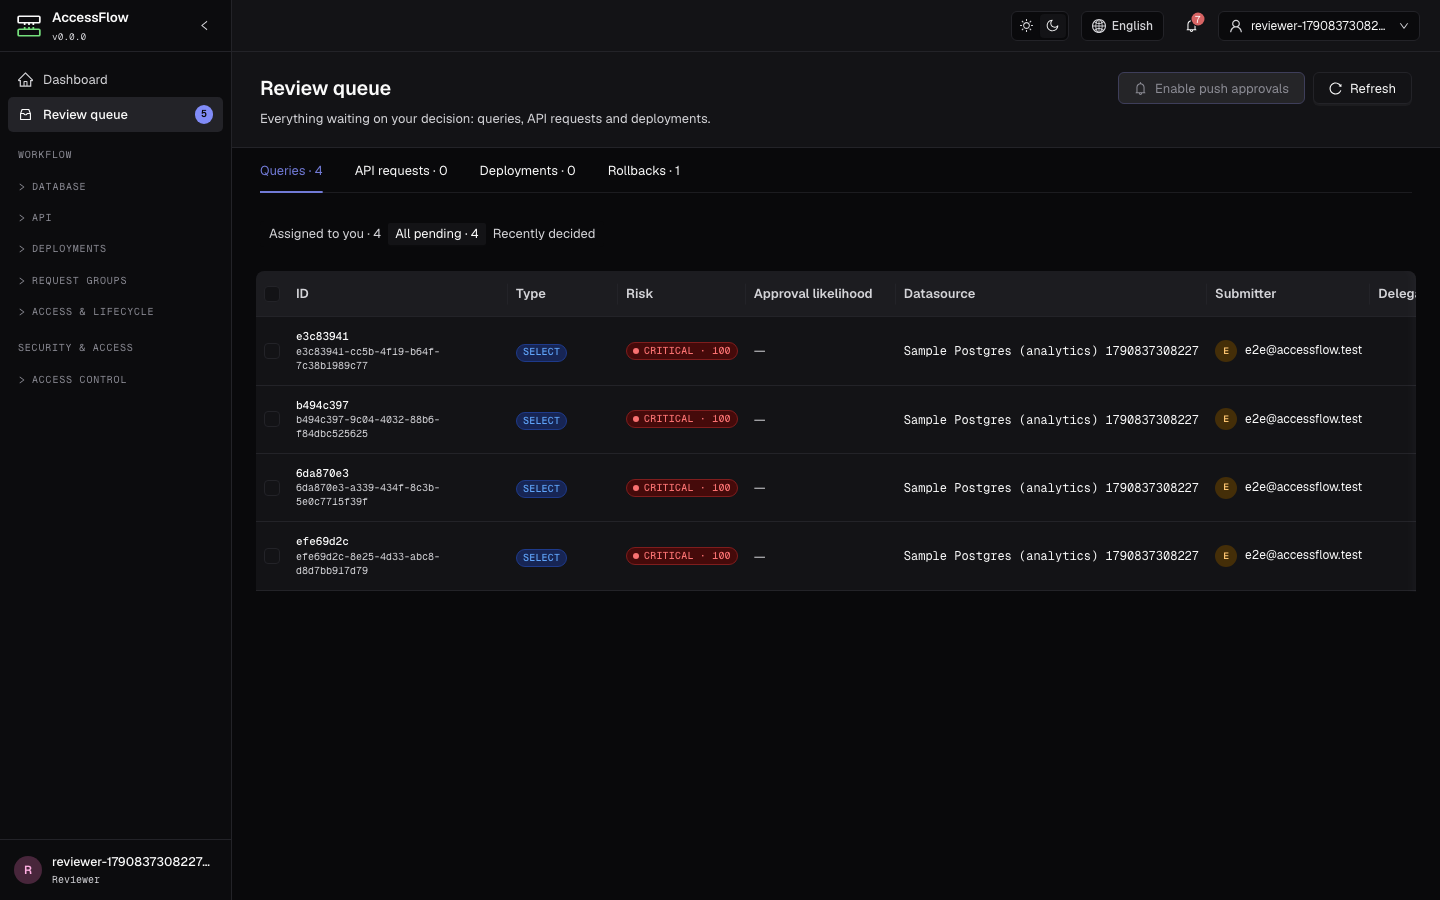Toggle the select-all checkbox in table header

[272, 294]
